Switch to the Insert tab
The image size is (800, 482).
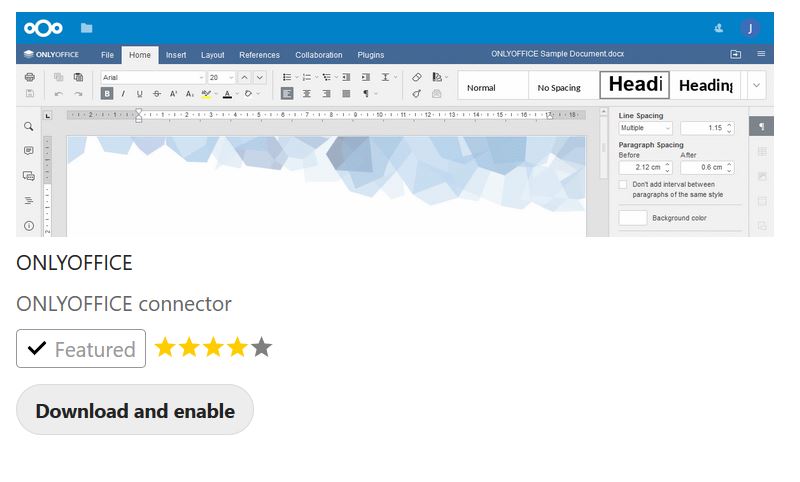[176, 55]
